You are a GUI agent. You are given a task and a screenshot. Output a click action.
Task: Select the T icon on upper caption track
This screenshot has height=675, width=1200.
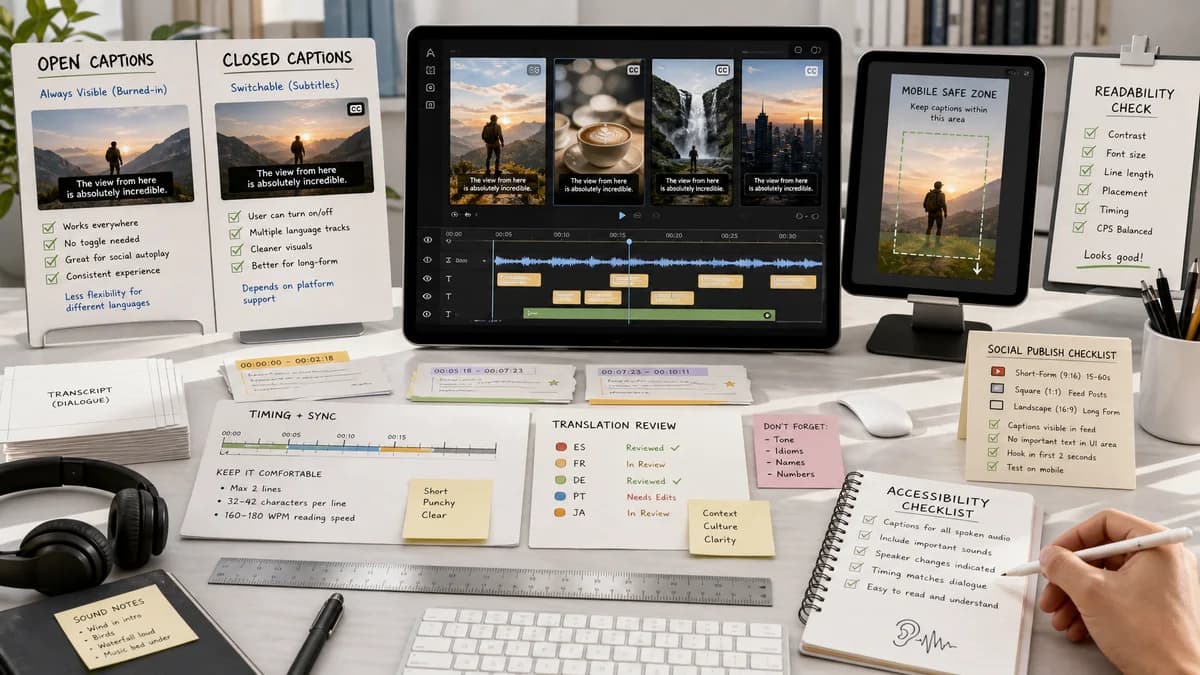pyautogui.click(x=448, y=278)
